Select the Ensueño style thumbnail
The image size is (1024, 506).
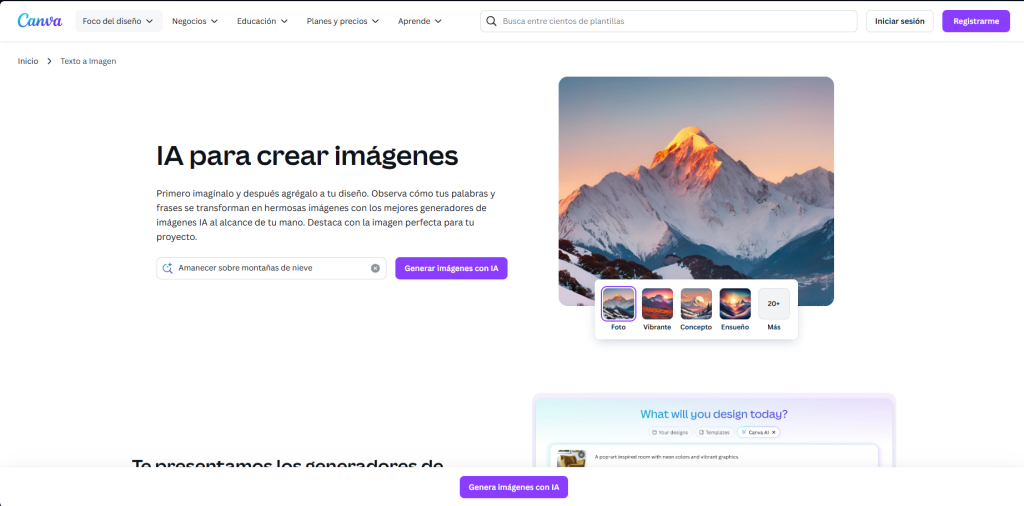pyautogui.click(x=735, y=304)
